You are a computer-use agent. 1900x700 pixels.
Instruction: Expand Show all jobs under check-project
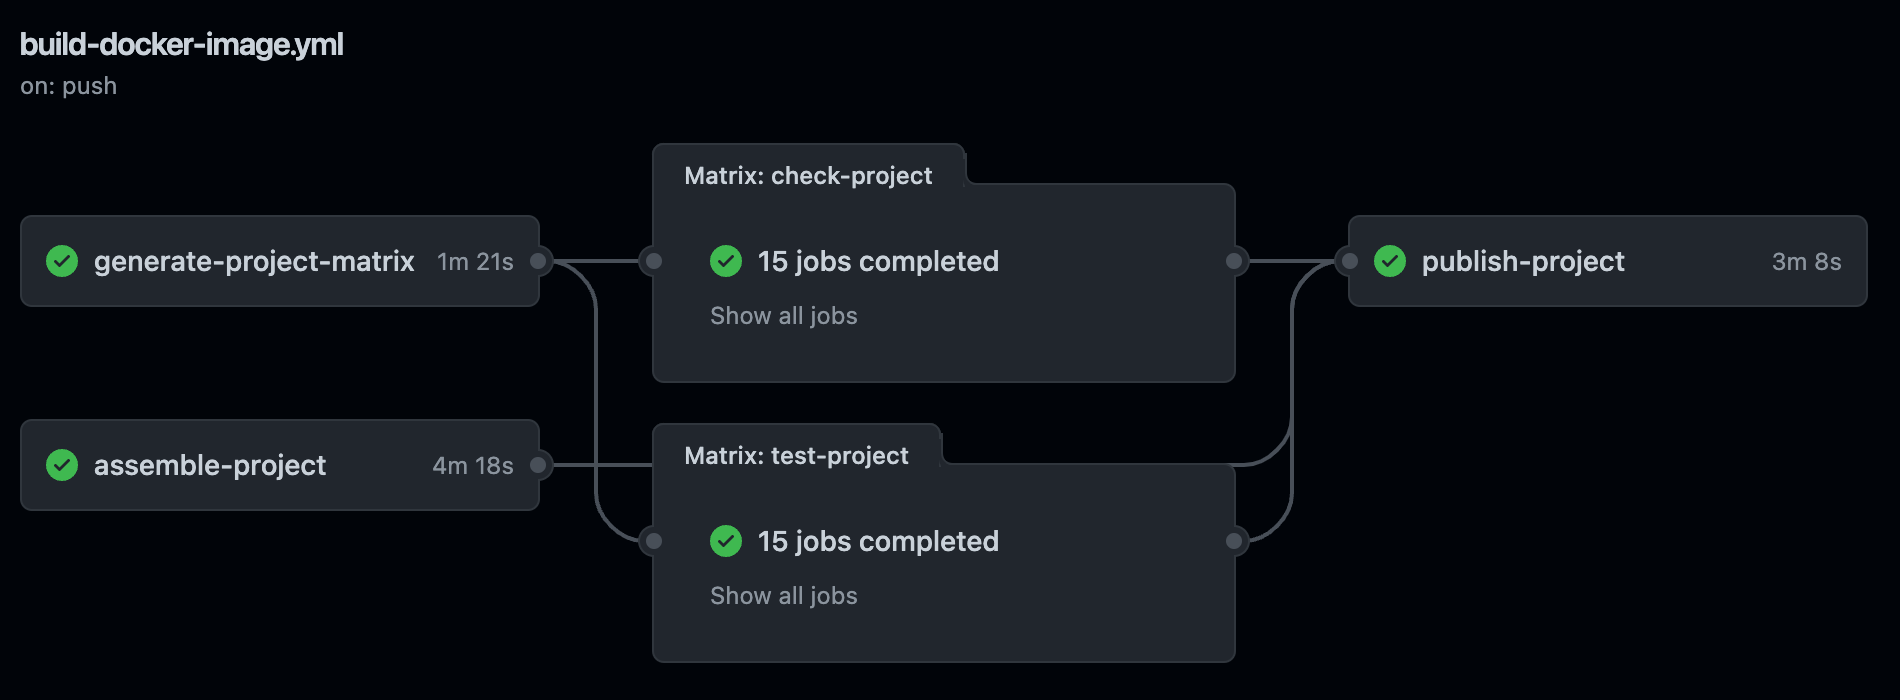[783, 316]
